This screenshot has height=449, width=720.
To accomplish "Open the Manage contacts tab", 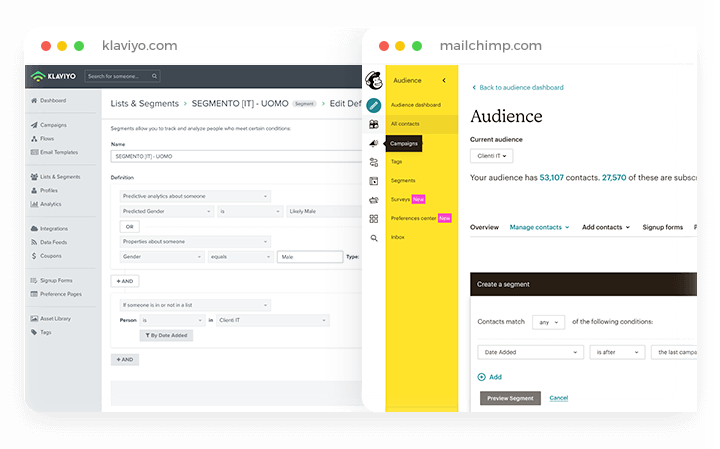I will (539, 227).
